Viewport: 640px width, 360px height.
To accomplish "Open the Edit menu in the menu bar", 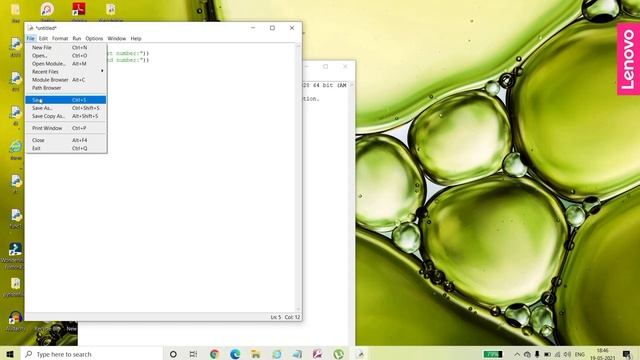I will [43, 38].
